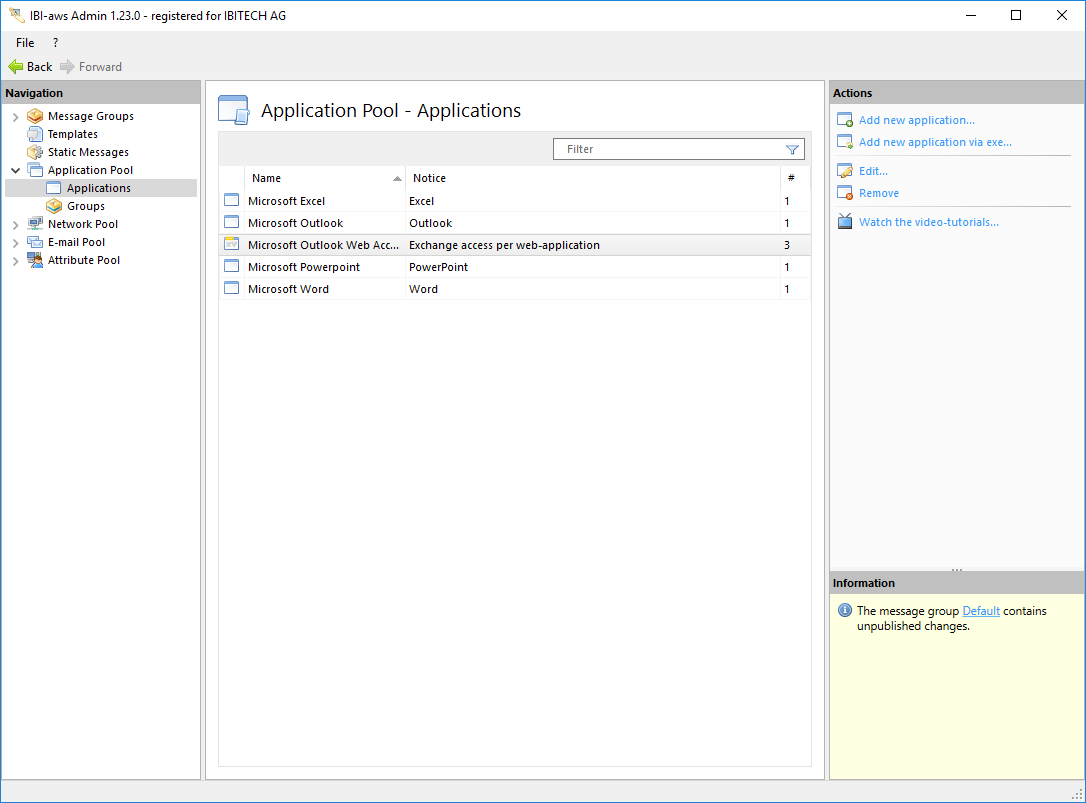The width and height of the screenshot is (1086, 803).
Task: Click the Templates icon in navigation tree
Action: pyautogui.click(x=35, y=134)
